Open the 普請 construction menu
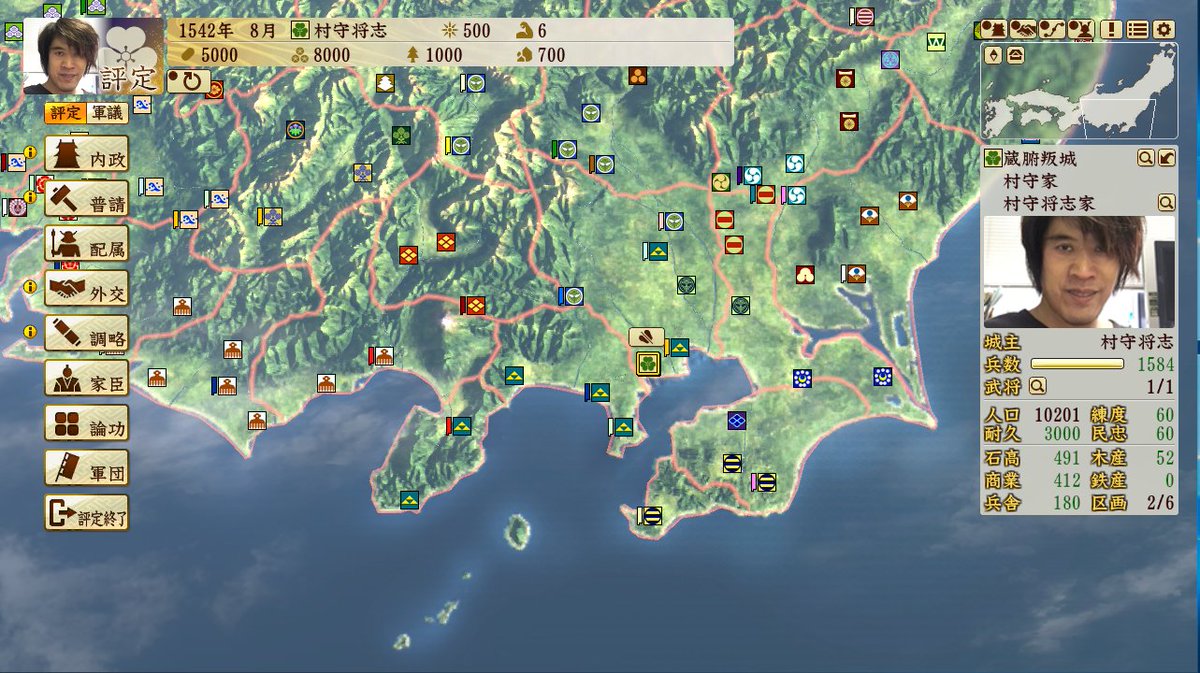This screenshot has height=673, width=1200. [87, 198]
